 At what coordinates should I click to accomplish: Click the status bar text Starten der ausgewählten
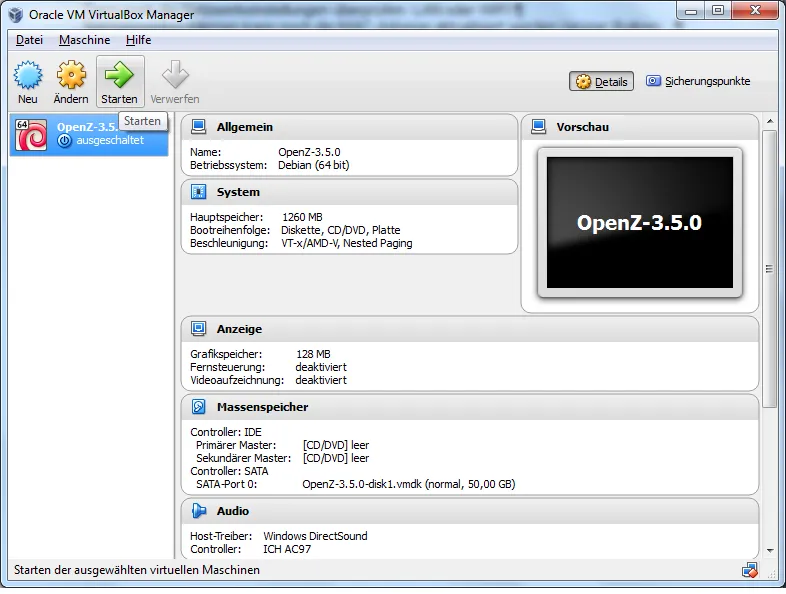tap(137, 570)
